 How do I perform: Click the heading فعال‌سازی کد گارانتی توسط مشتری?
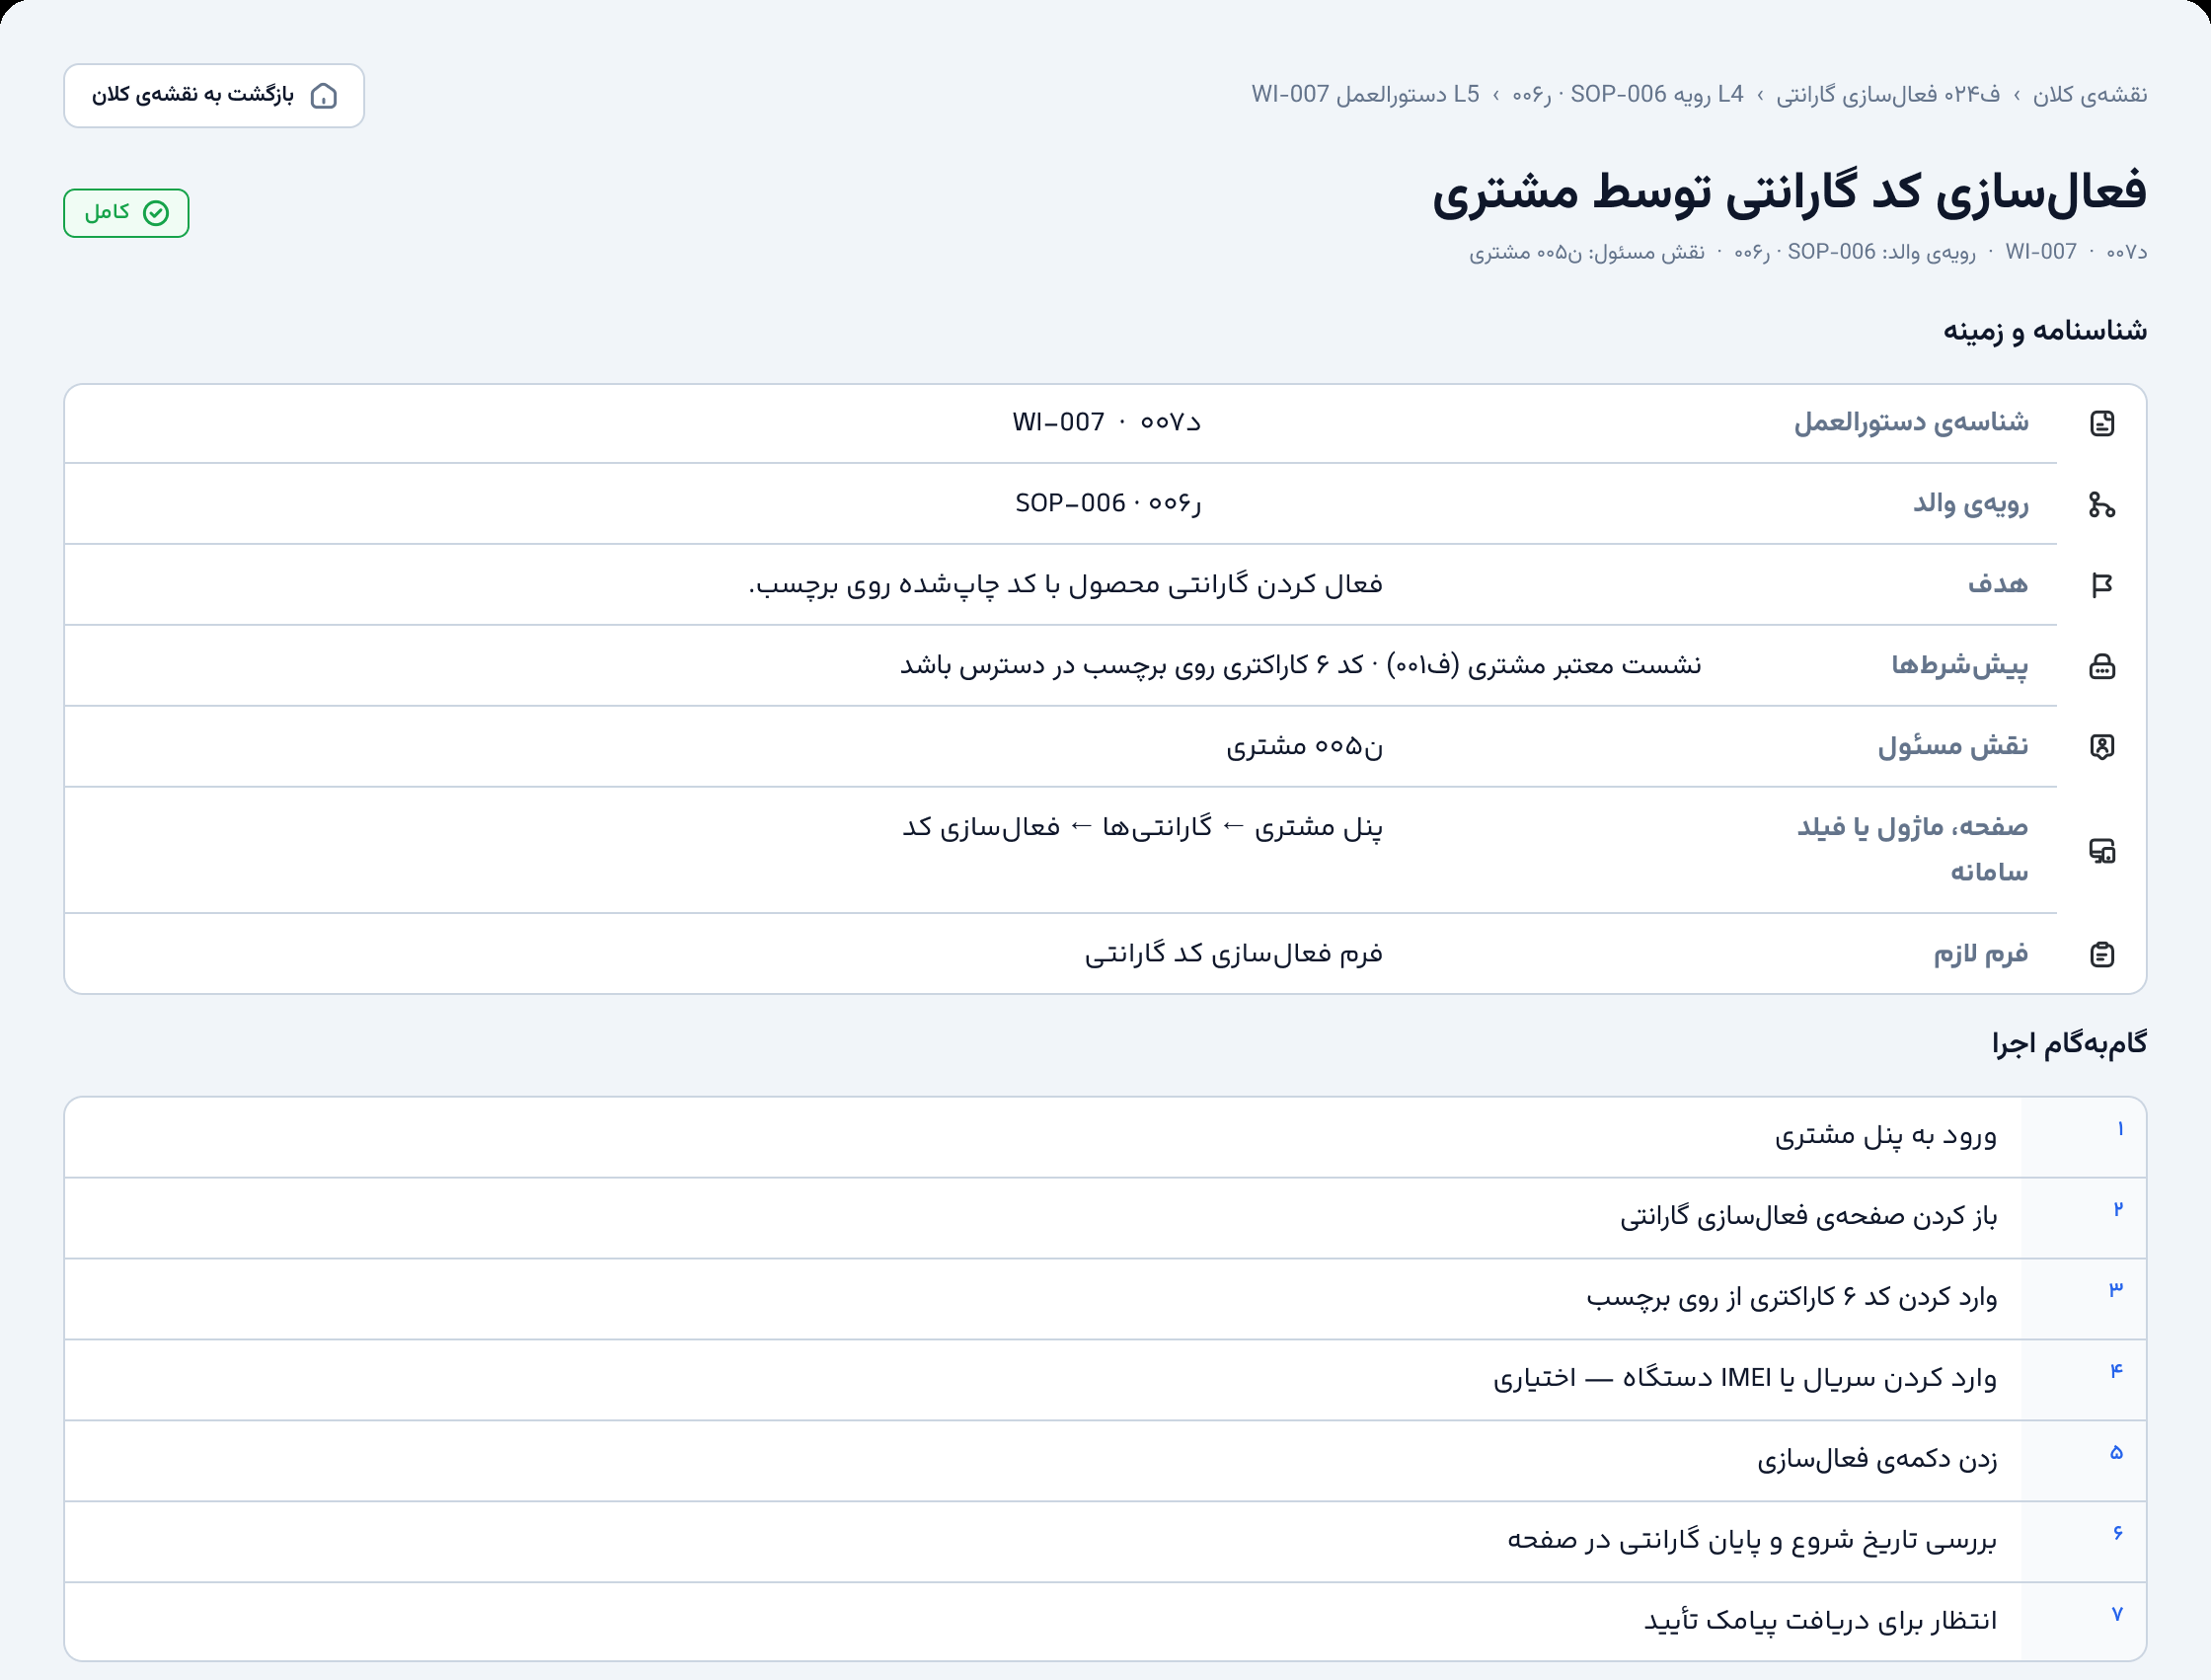click(x=1790, y=192)
